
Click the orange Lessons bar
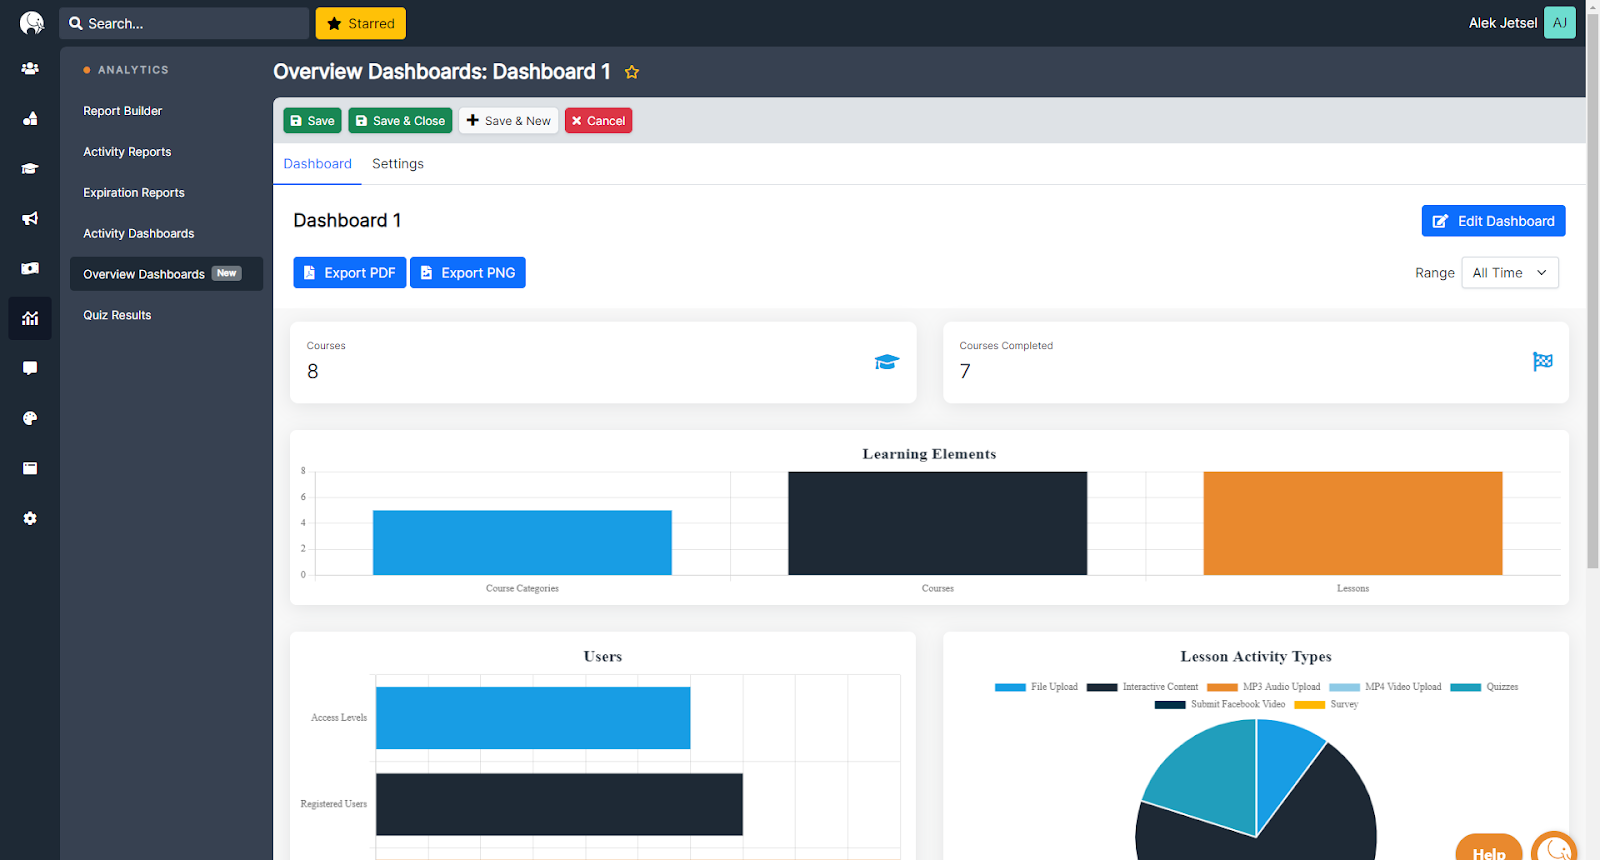tap(1353, 523)
